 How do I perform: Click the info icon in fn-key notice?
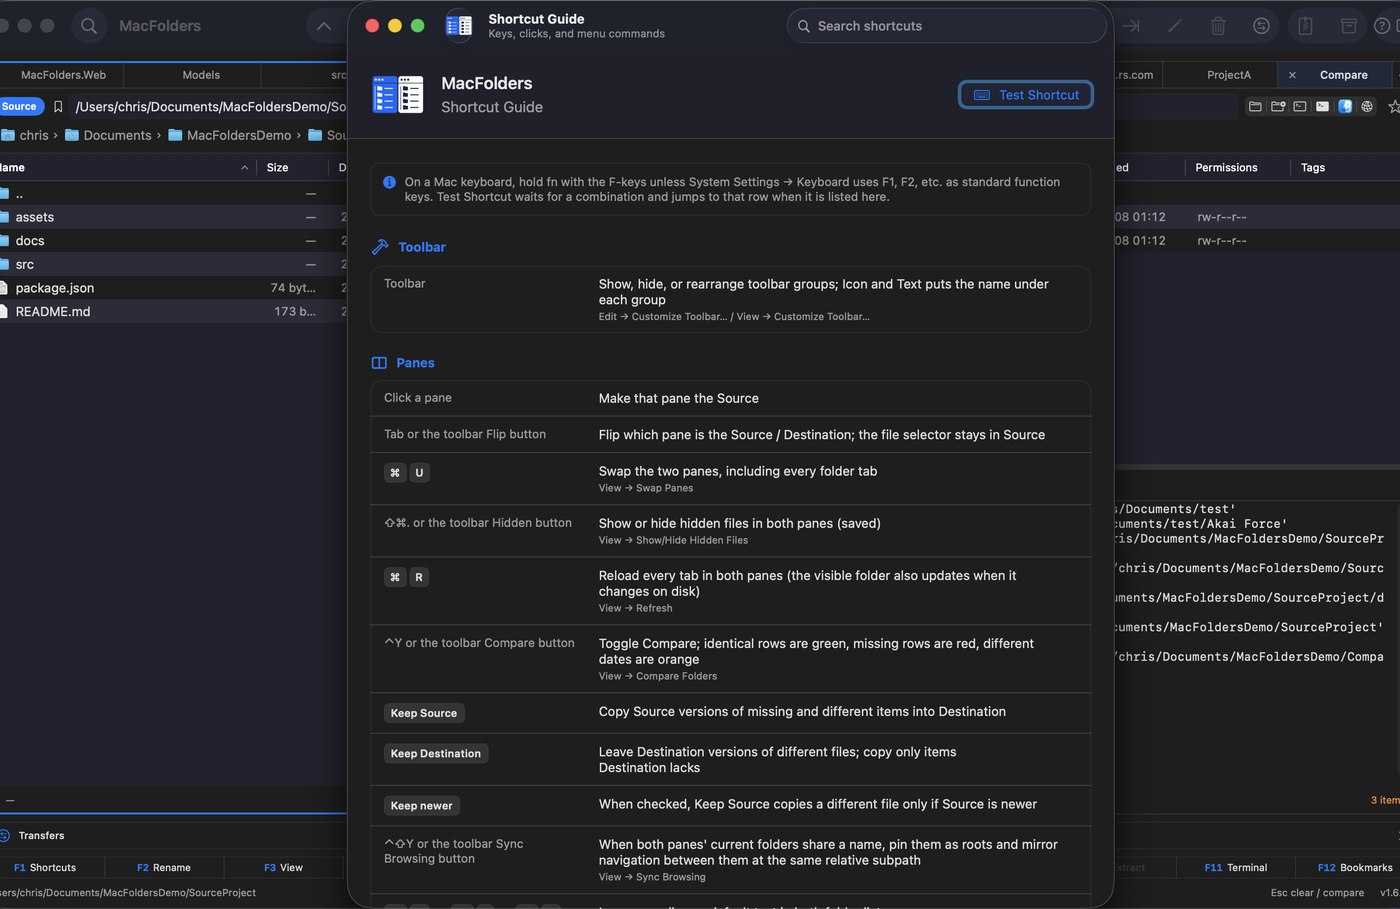pos(389,182)
